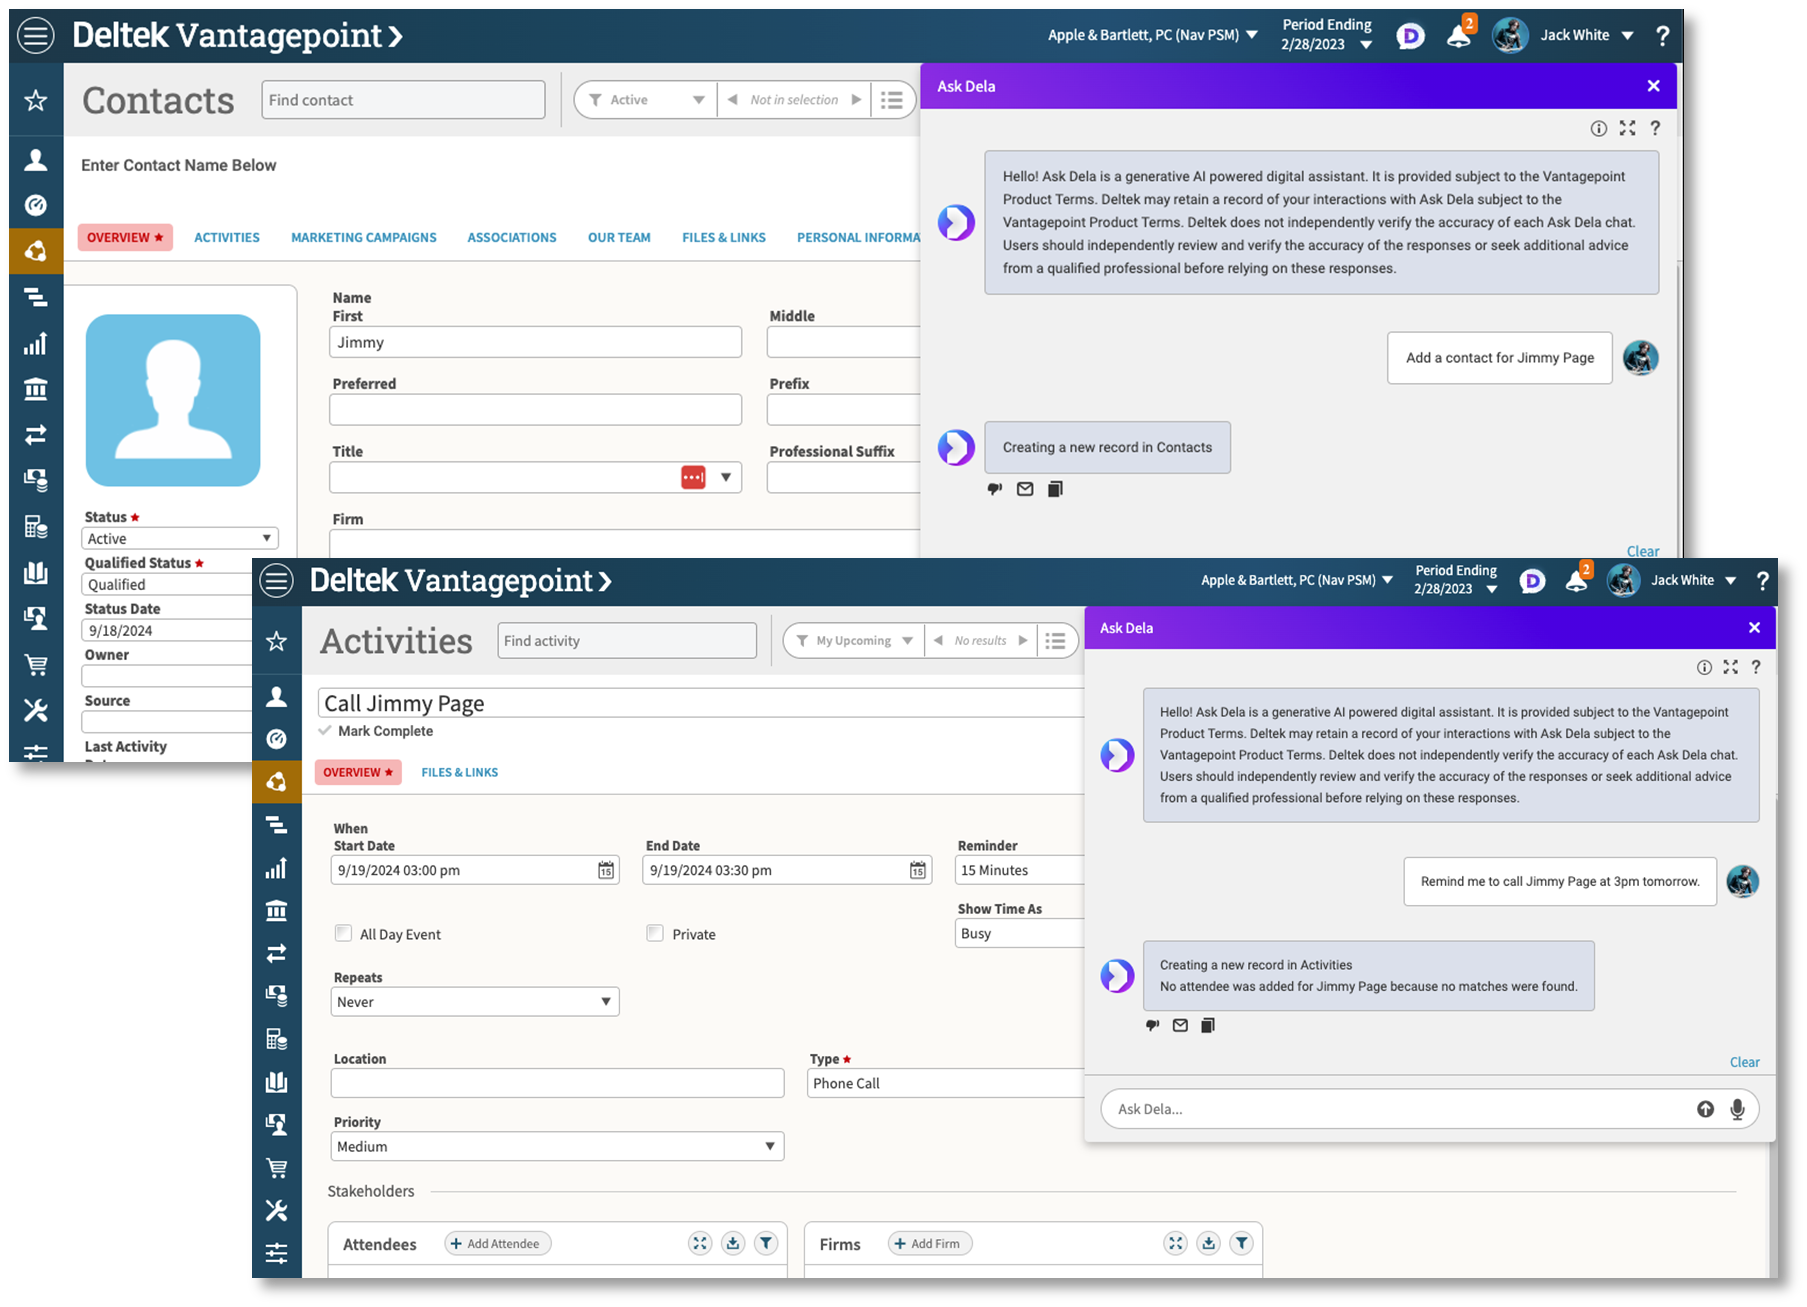This screenshot has height=1307, width=1807.
Task: Check the Private checkbox
Action: pyautogui.click(x=655, y=933)
